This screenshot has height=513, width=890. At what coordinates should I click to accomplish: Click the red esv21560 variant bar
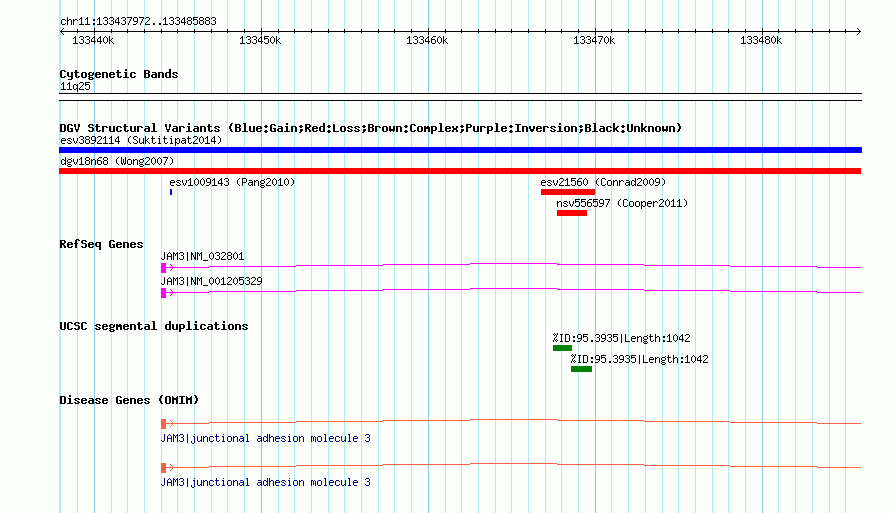568,192
